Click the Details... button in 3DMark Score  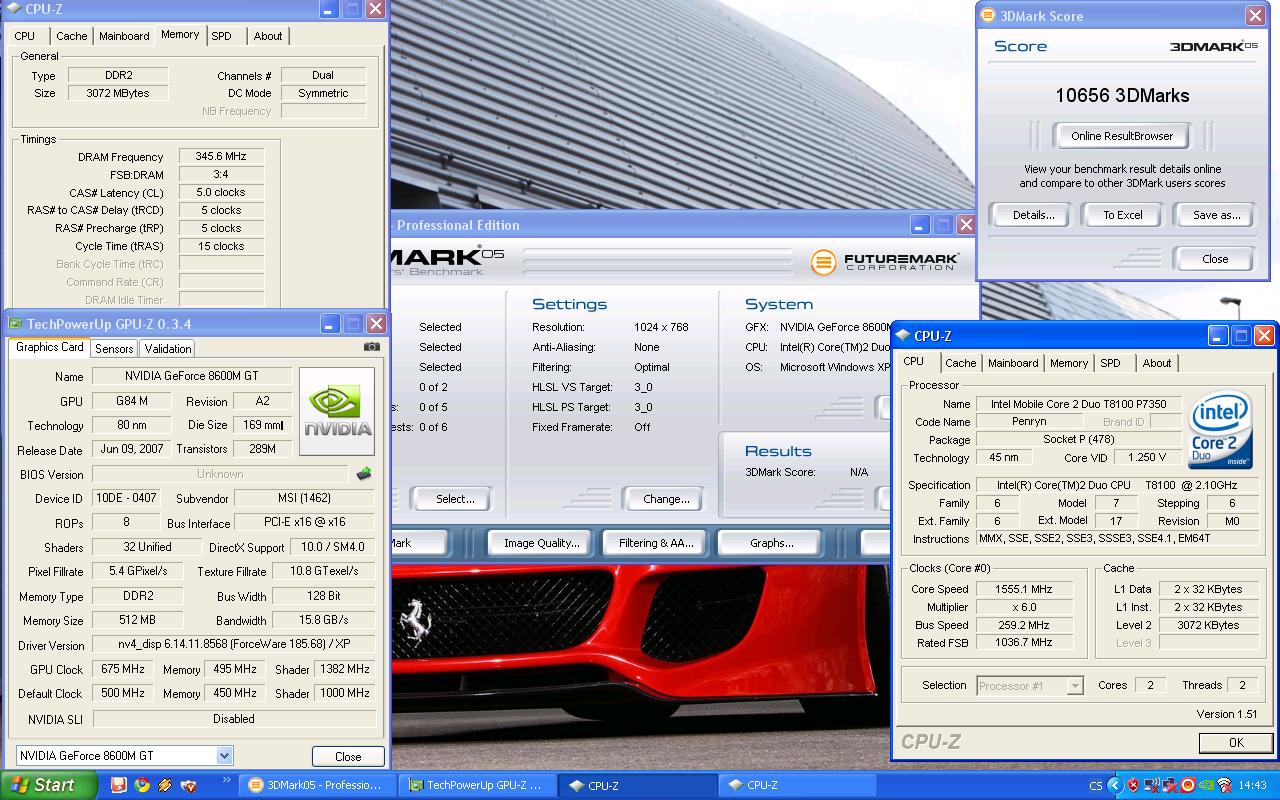click(1033, 215)
